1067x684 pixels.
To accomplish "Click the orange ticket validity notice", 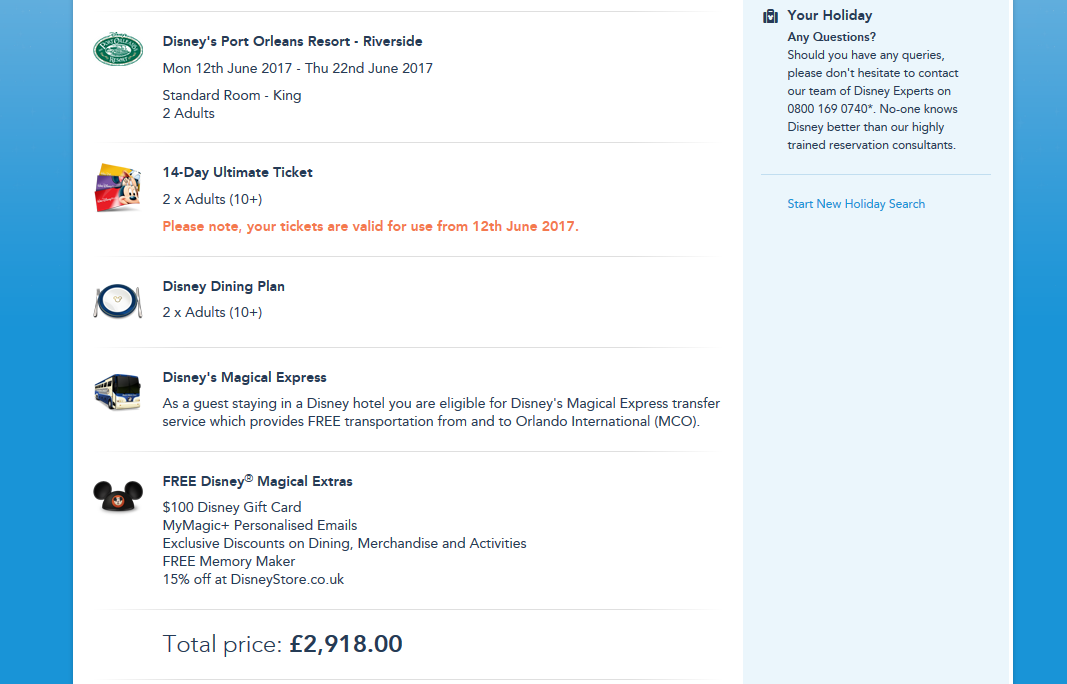I will click(x=370, y=226).
